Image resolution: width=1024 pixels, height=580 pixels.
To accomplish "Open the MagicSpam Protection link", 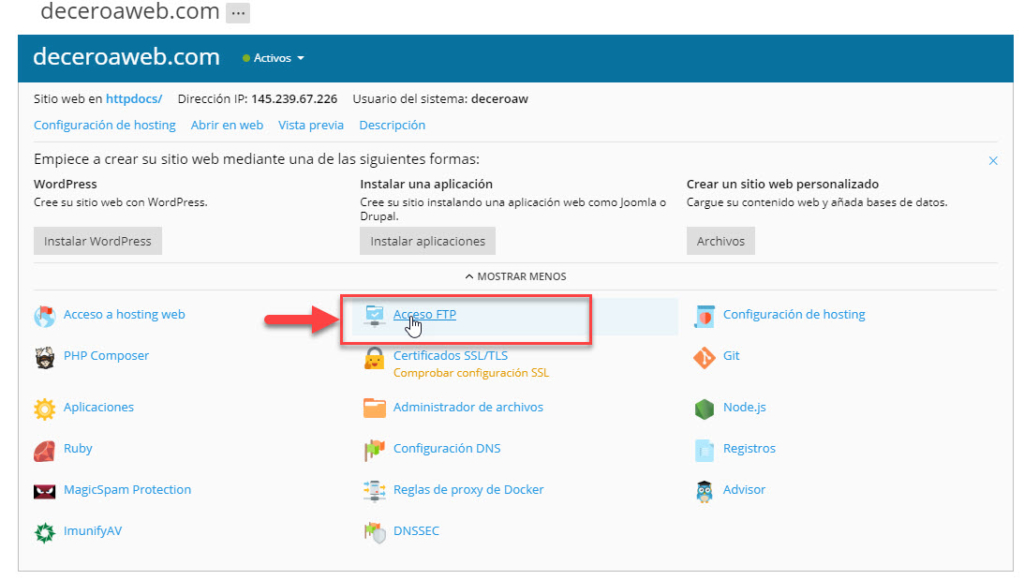I will (127, 489).
